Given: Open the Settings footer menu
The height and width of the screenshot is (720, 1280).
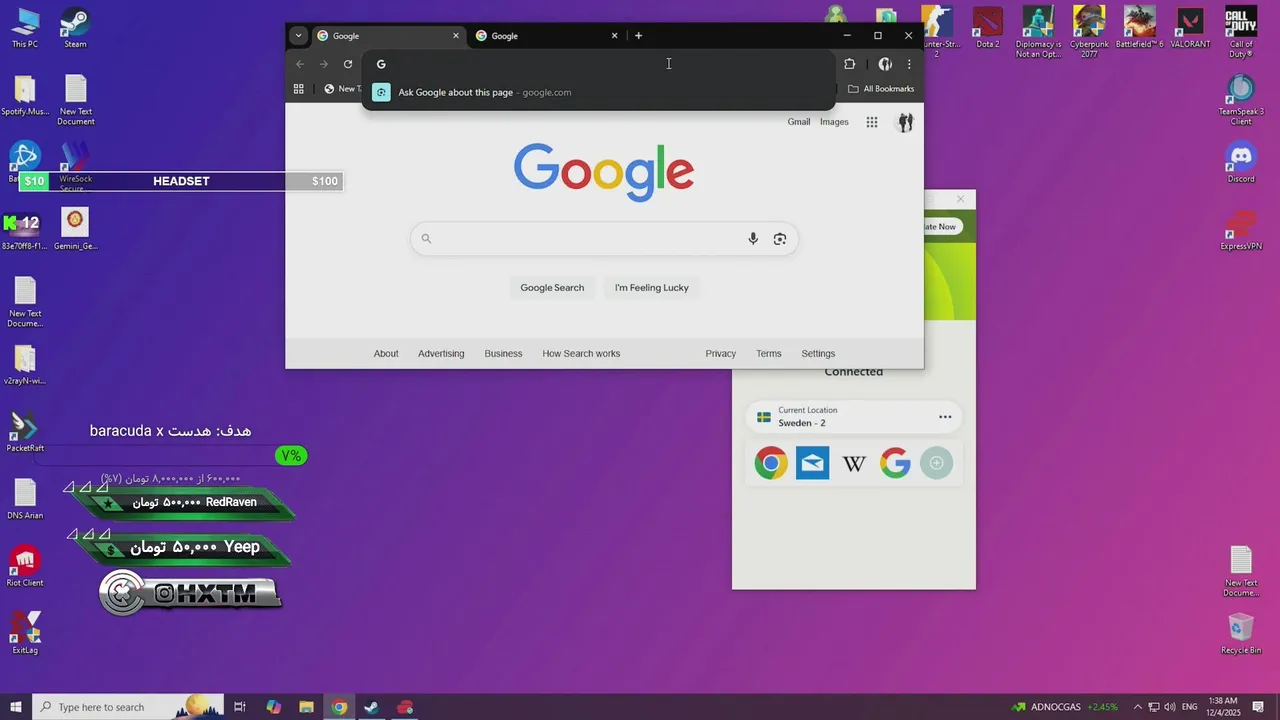Looking at the screenshot, I should (818, 354).
